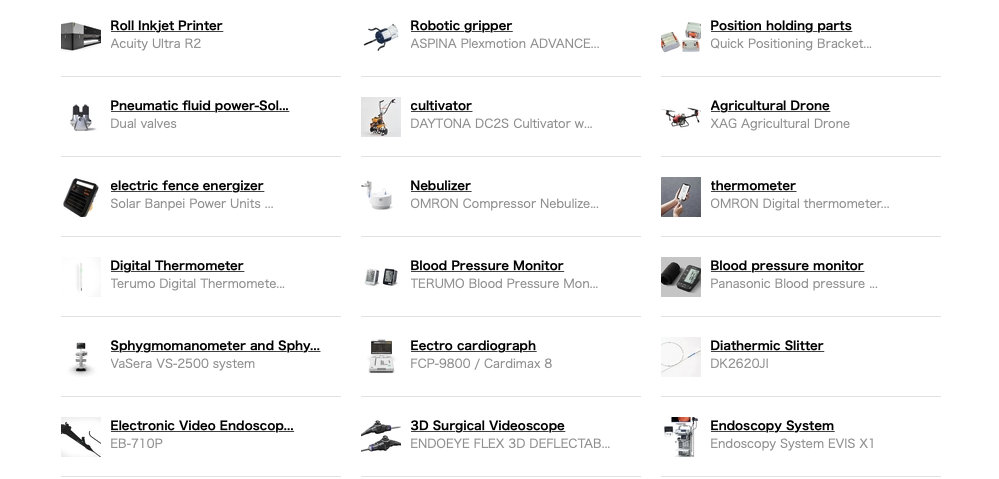
Task: Click the Agricultural Drone thumbnail image
Action: pyautogui.click(x=681, y=117)
